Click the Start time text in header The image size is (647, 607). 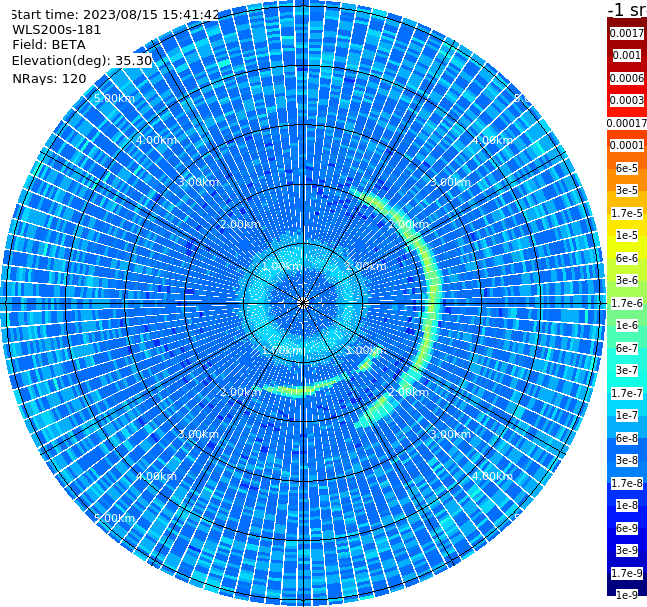pos(115,14)
